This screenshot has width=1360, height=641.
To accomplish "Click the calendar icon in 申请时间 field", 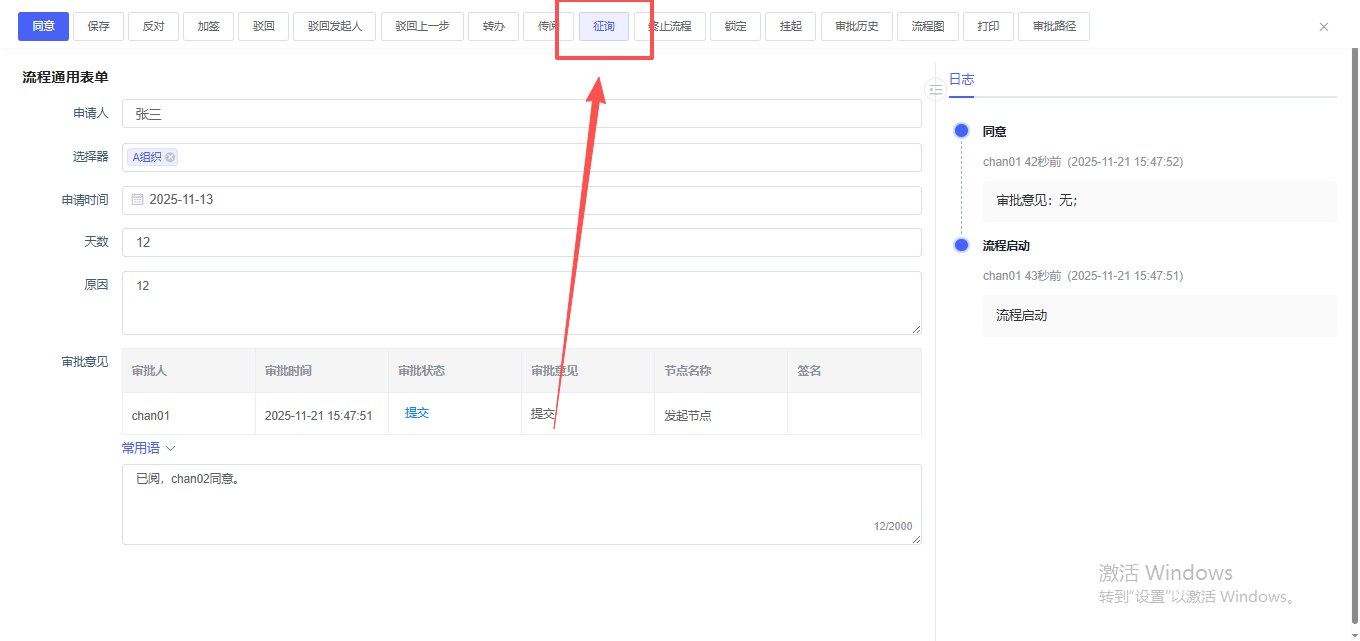I will 138,200.
